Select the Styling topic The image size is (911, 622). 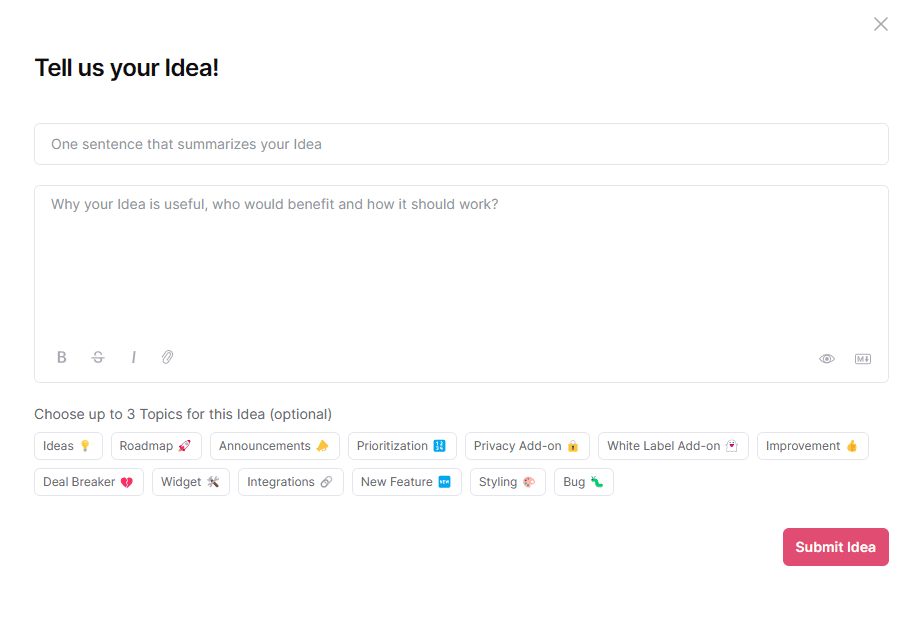click(507, 481)
